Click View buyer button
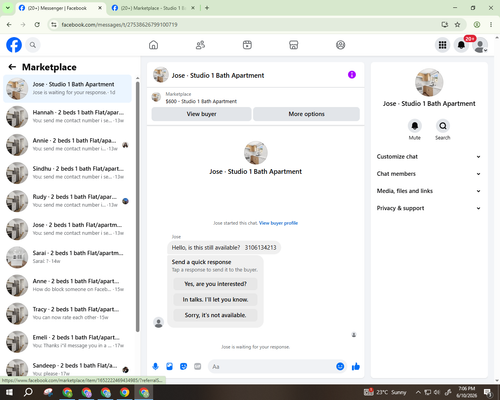 (x=201, y=114)
